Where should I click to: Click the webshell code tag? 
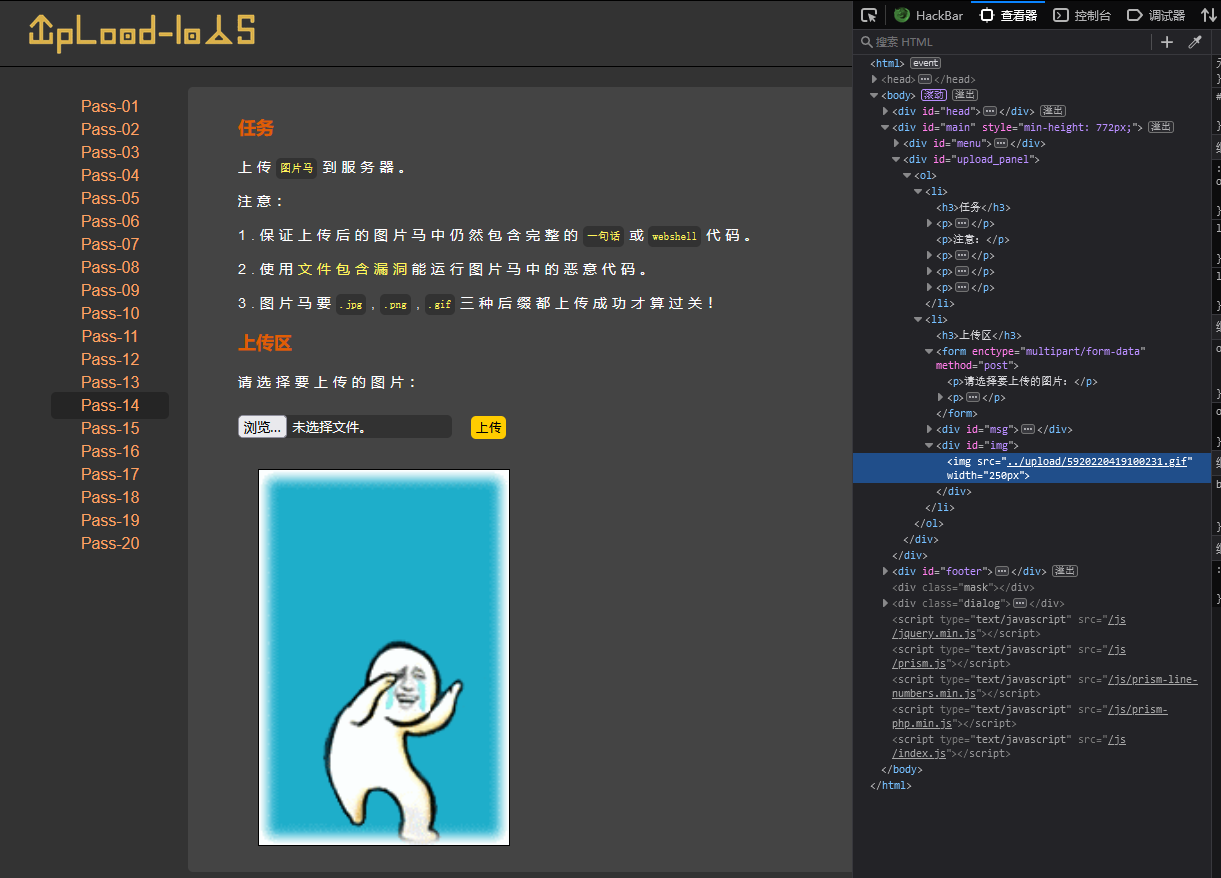pos(672,237)
